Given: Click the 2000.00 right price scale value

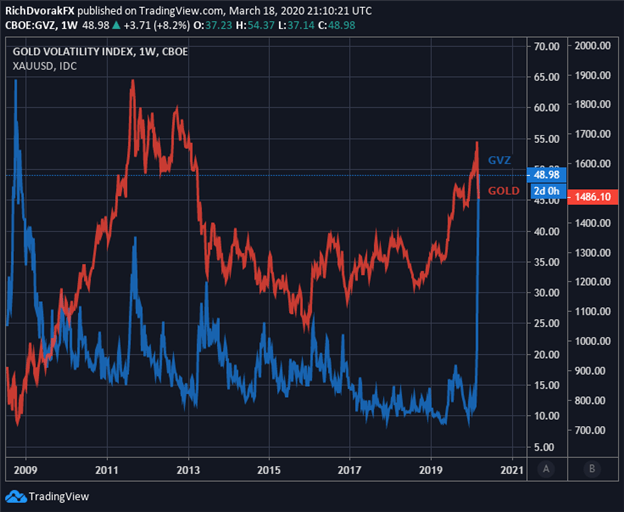Looking at the screenshot, I should click(x=593, y=46).
